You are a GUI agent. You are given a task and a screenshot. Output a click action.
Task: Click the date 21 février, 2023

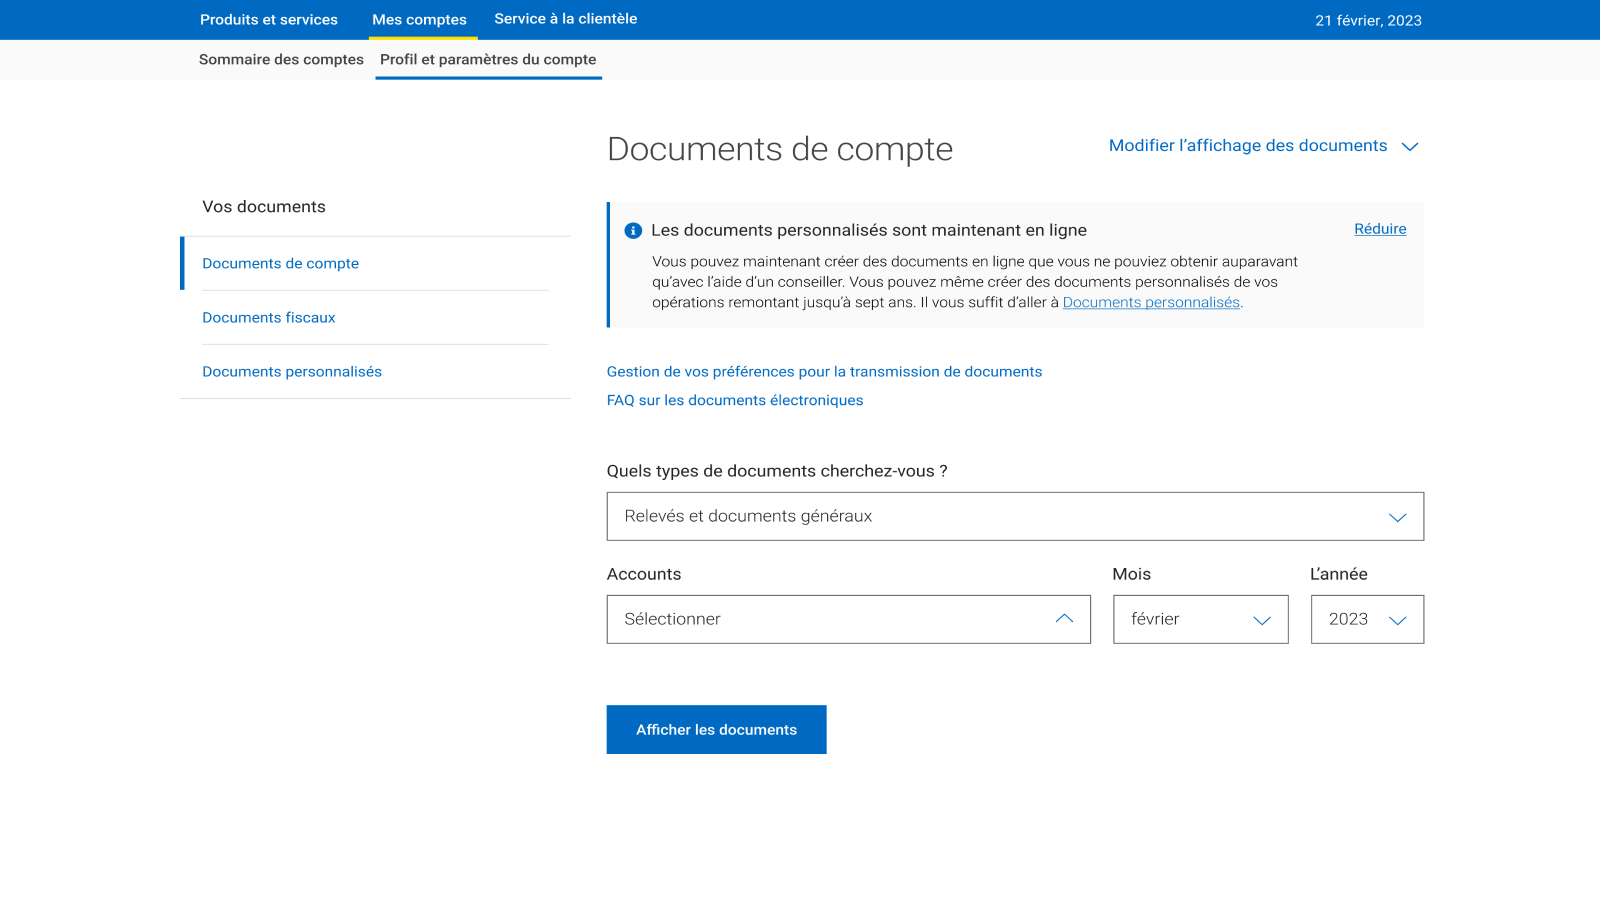(1368, 21)
